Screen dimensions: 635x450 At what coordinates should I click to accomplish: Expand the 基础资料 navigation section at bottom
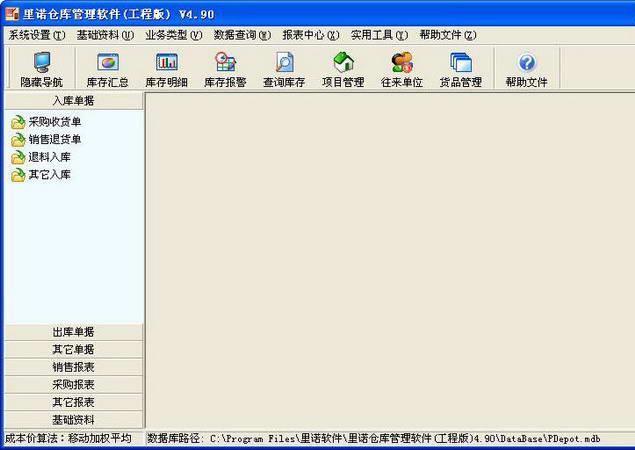[x=74, y=420]
